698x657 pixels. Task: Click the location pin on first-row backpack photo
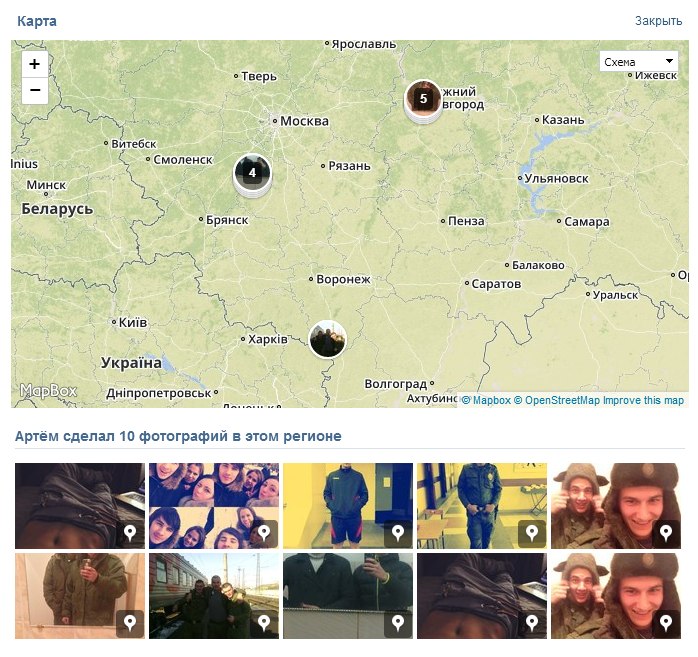(x=130, y=533)
